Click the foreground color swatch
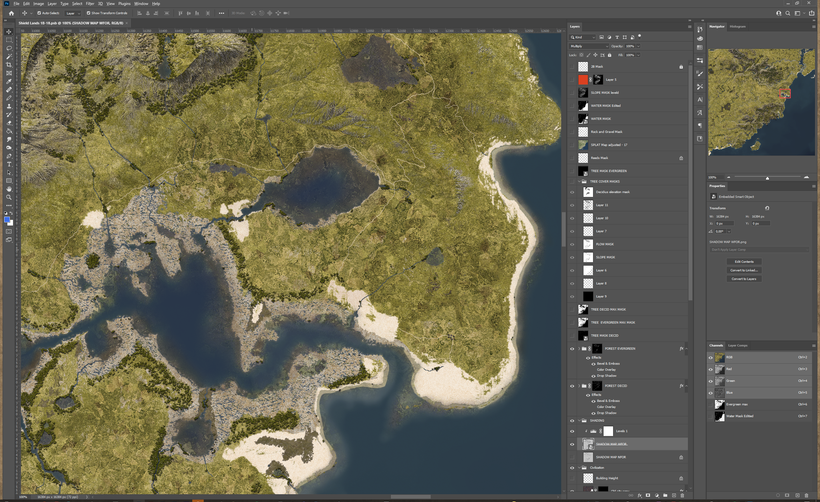 click(7, 220)
